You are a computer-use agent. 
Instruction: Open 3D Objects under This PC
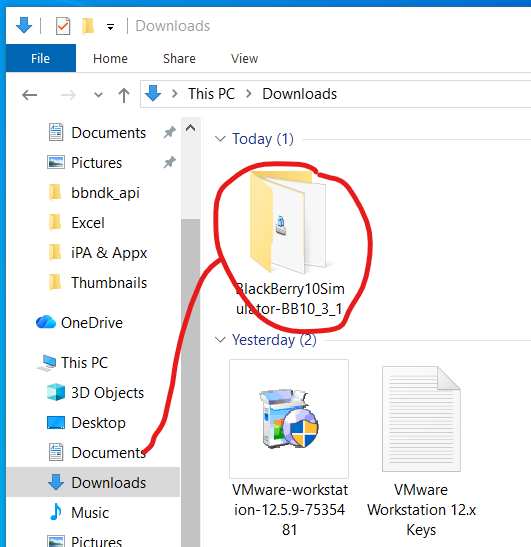(x=107, y=393)
